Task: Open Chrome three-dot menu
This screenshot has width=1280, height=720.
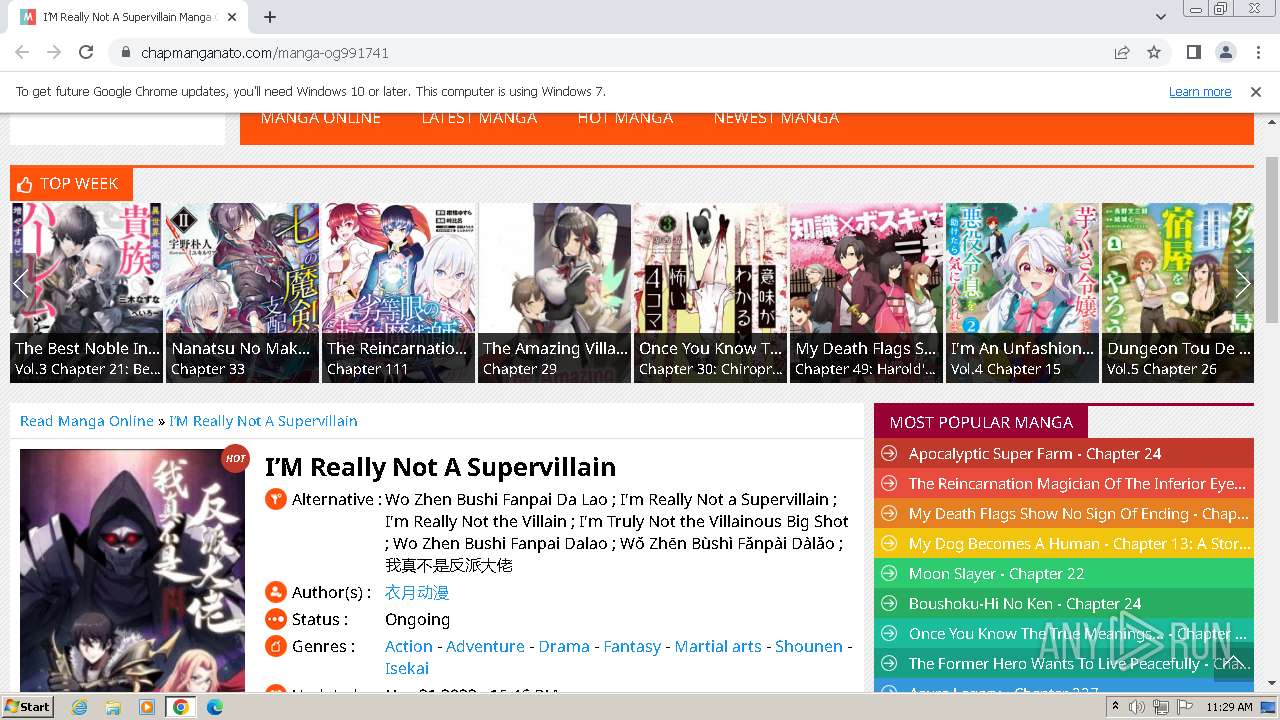Action: (1256, 52)
